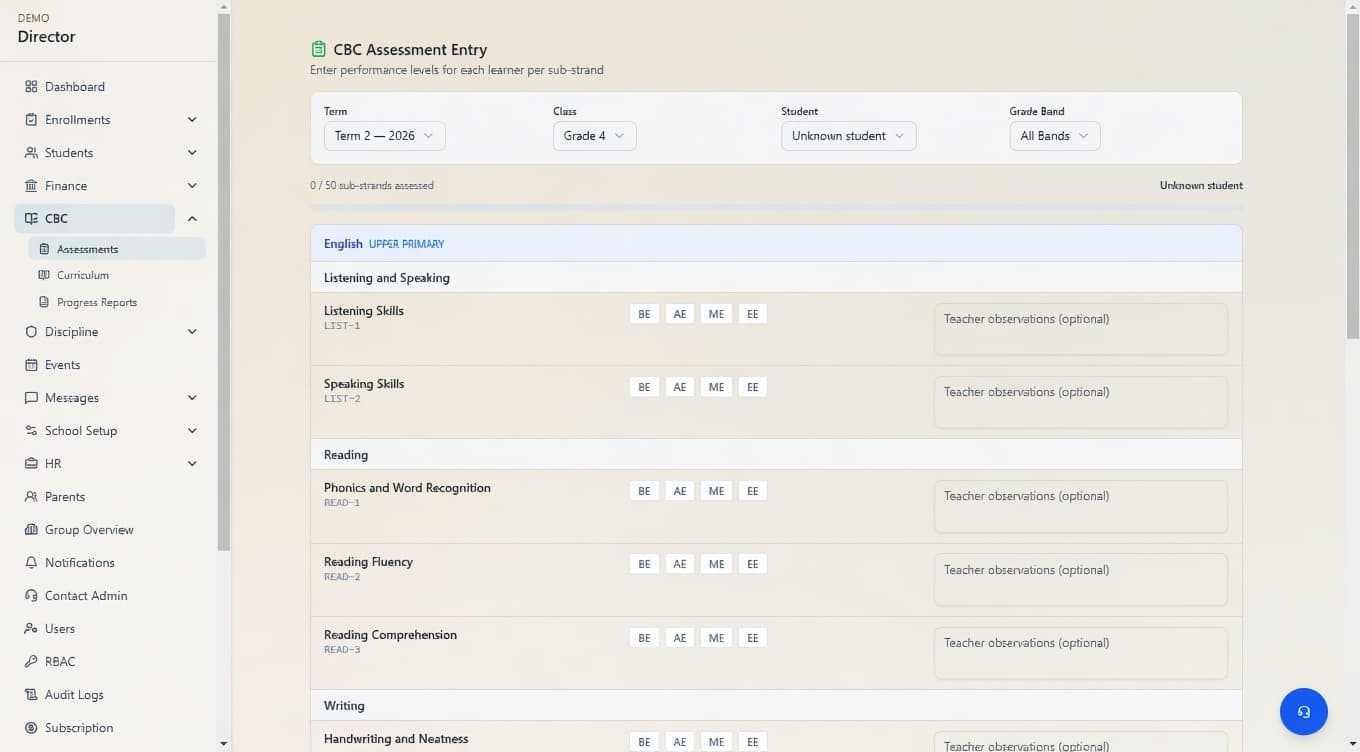Click the Messages speech bubble icon

31,398
